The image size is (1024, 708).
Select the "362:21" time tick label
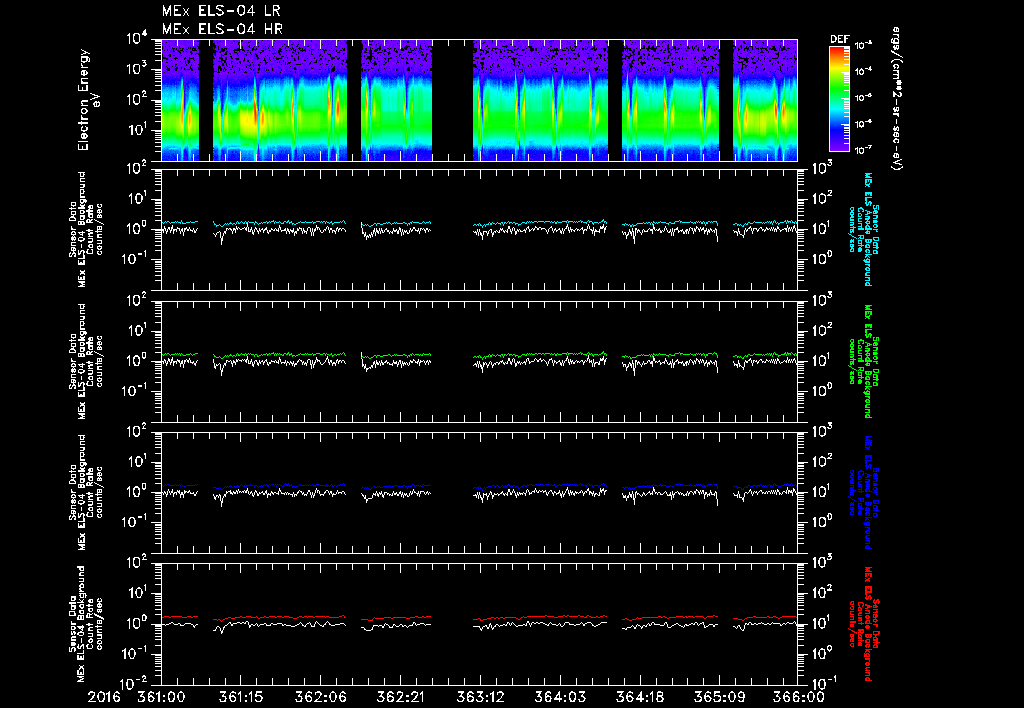[x=400, y=697]
